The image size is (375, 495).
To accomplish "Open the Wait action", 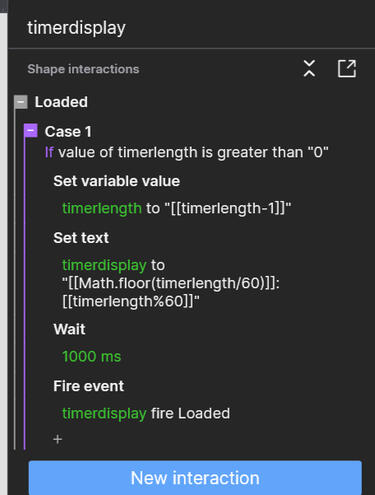I will point(69,329).
